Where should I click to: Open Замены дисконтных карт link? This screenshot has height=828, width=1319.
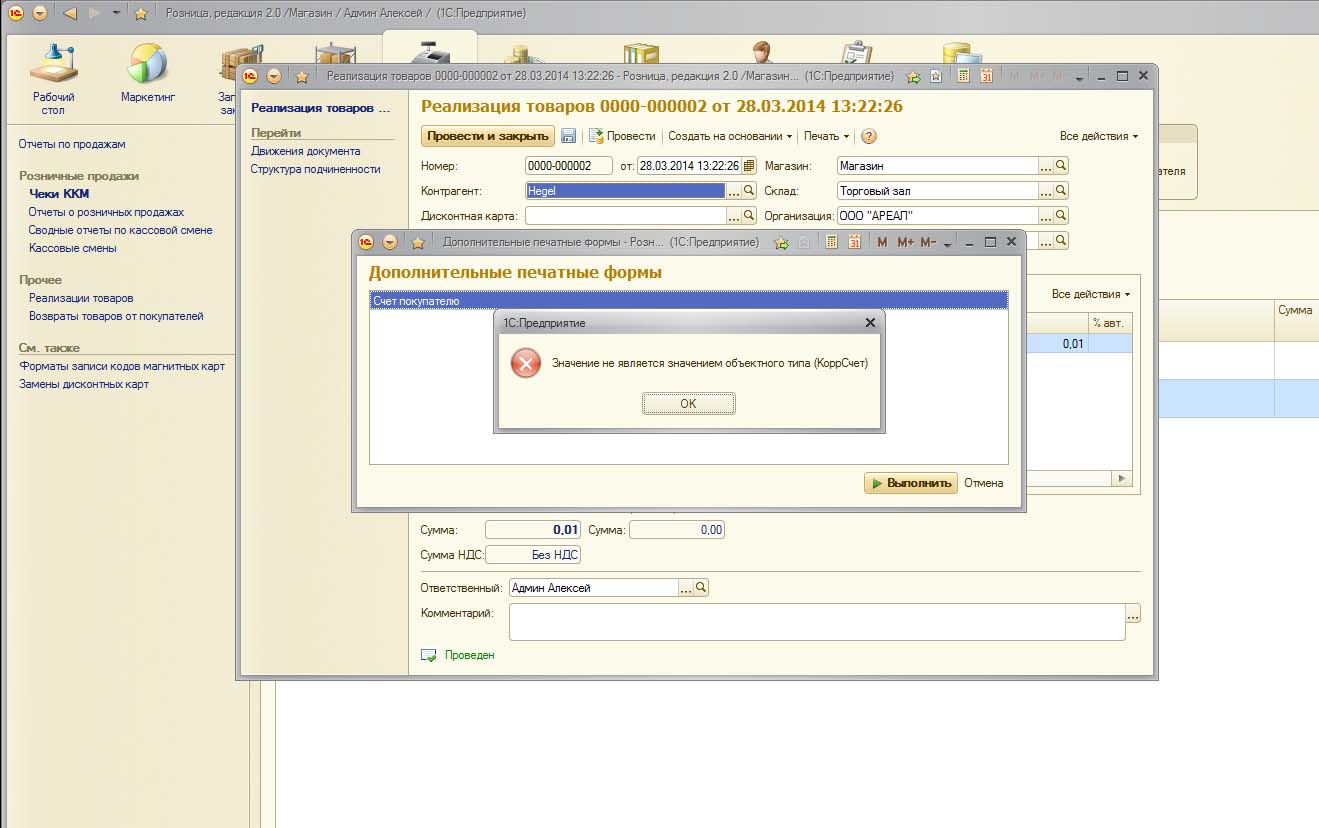click(84, 384)
